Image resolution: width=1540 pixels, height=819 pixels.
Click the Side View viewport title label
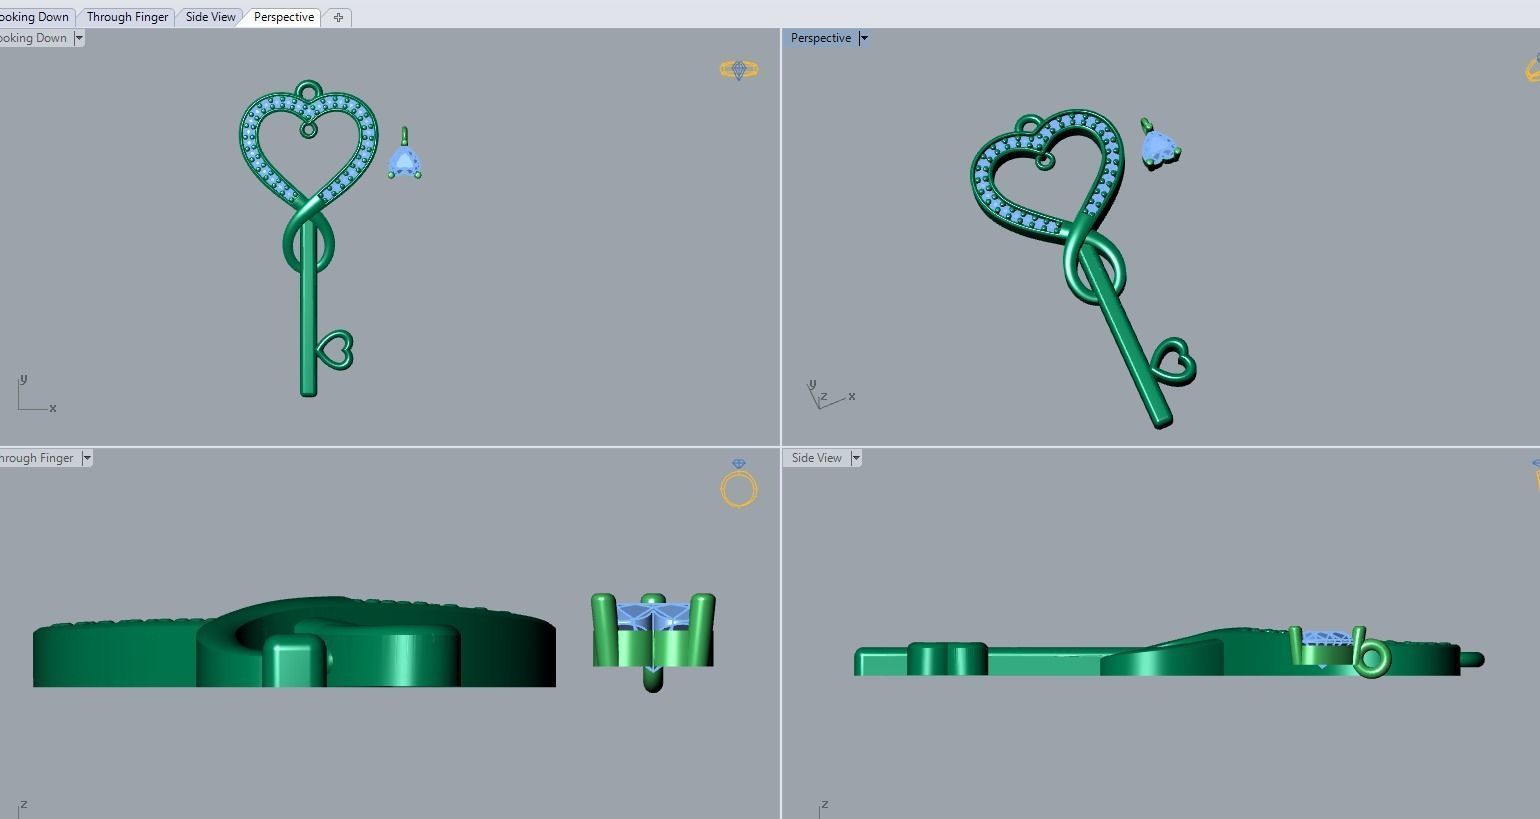817,458
